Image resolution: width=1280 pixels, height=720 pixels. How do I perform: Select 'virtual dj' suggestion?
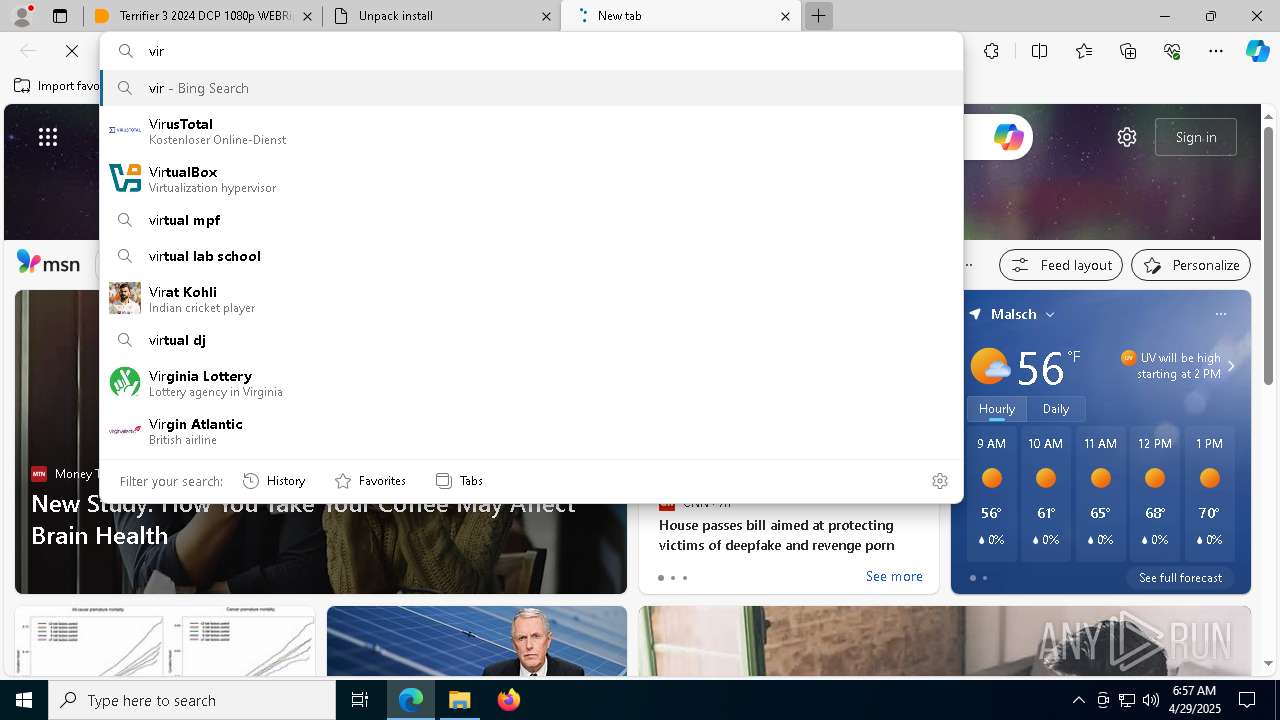pos(531,340)
